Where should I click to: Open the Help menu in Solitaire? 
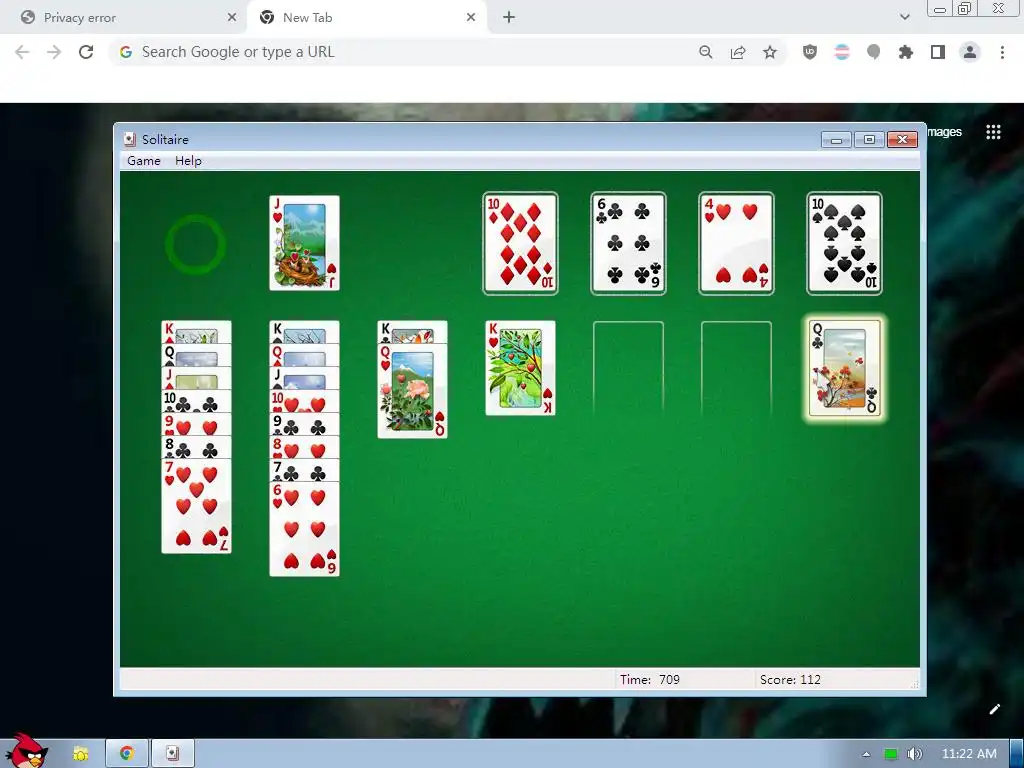[188, 161]
